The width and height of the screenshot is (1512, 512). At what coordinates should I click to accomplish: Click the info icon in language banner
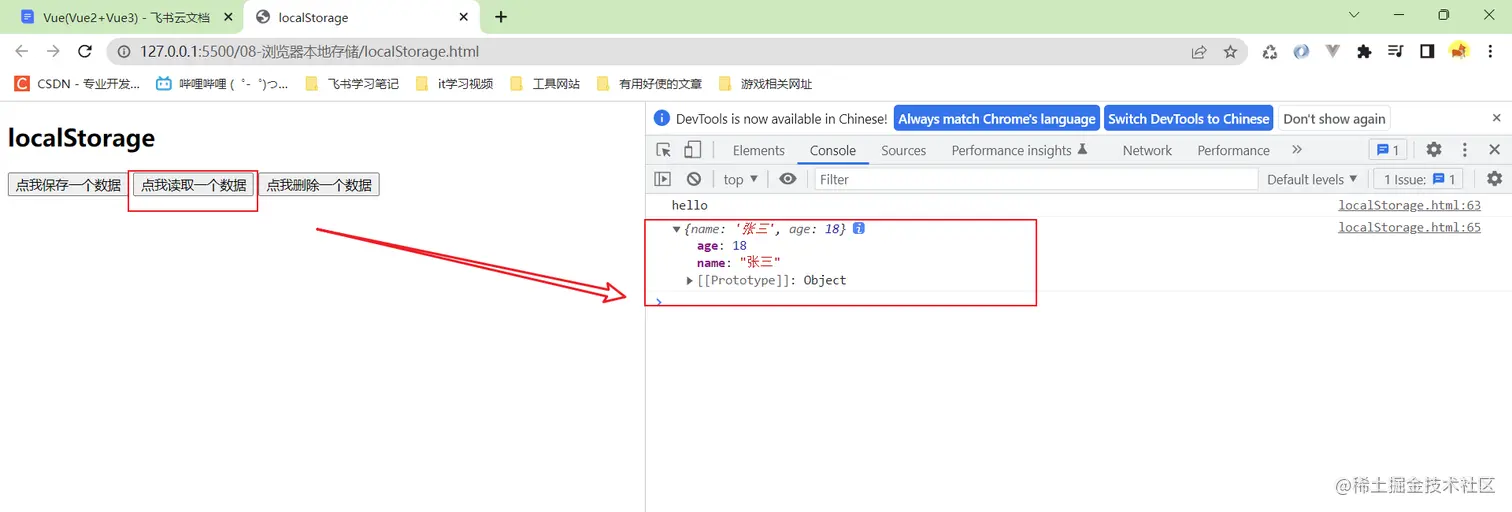pos(662,118)
